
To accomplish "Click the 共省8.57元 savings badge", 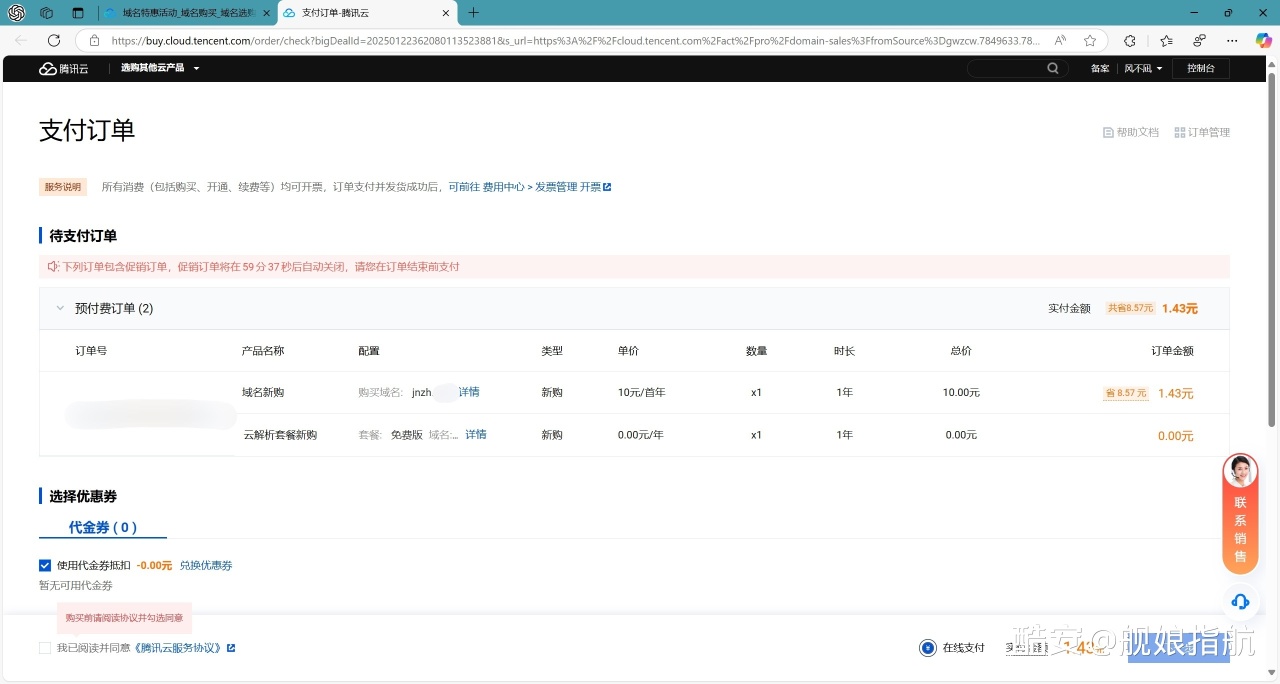I will tap(1130, 308).
